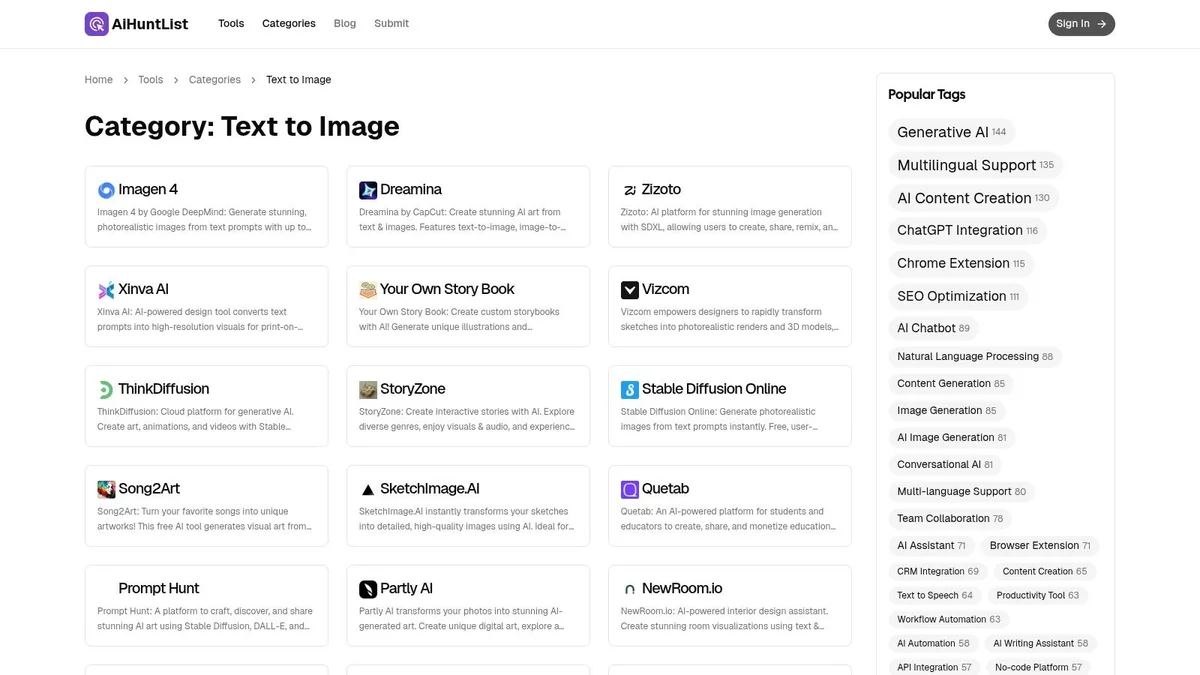Click the Stable Diffusion Online icon
This screenshot has width=1200, height=675.
630,390
